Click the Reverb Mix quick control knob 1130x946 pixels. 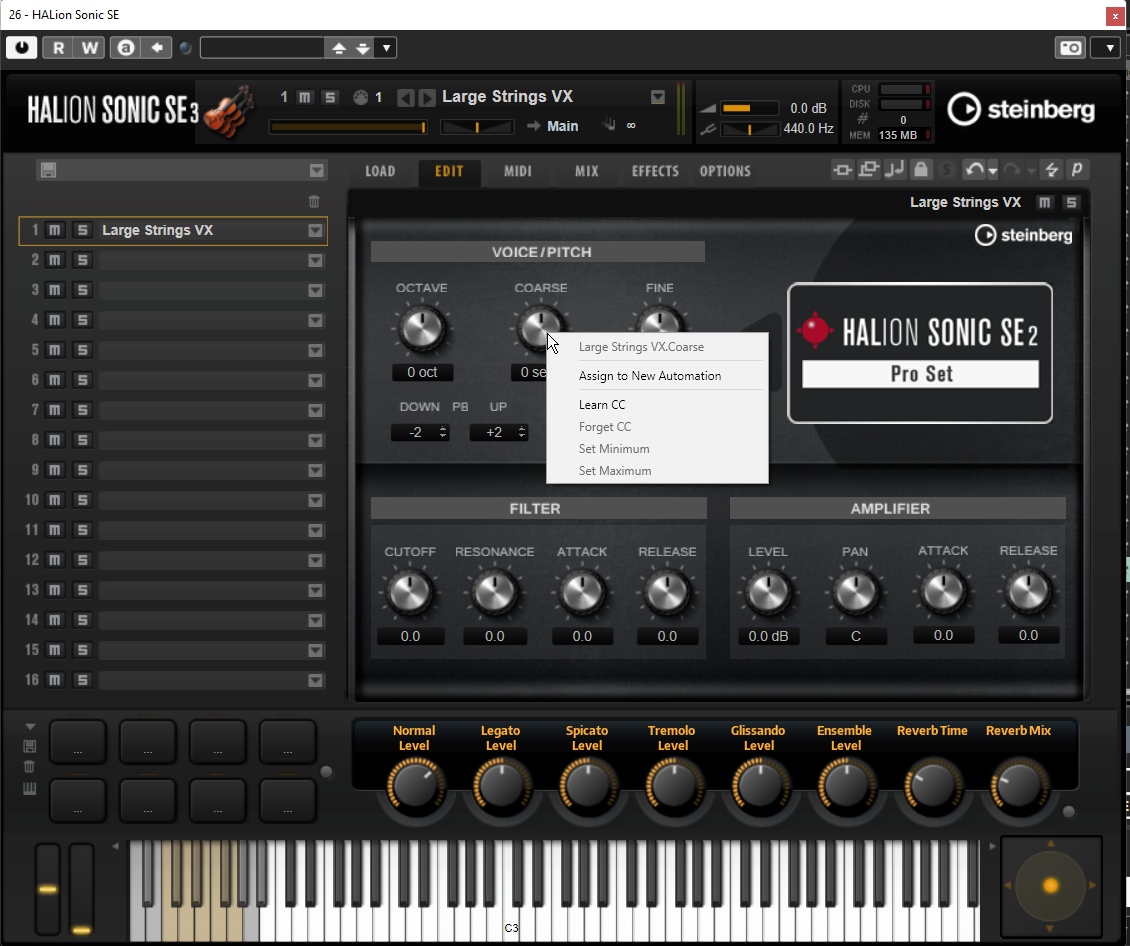coord(1018,784)
